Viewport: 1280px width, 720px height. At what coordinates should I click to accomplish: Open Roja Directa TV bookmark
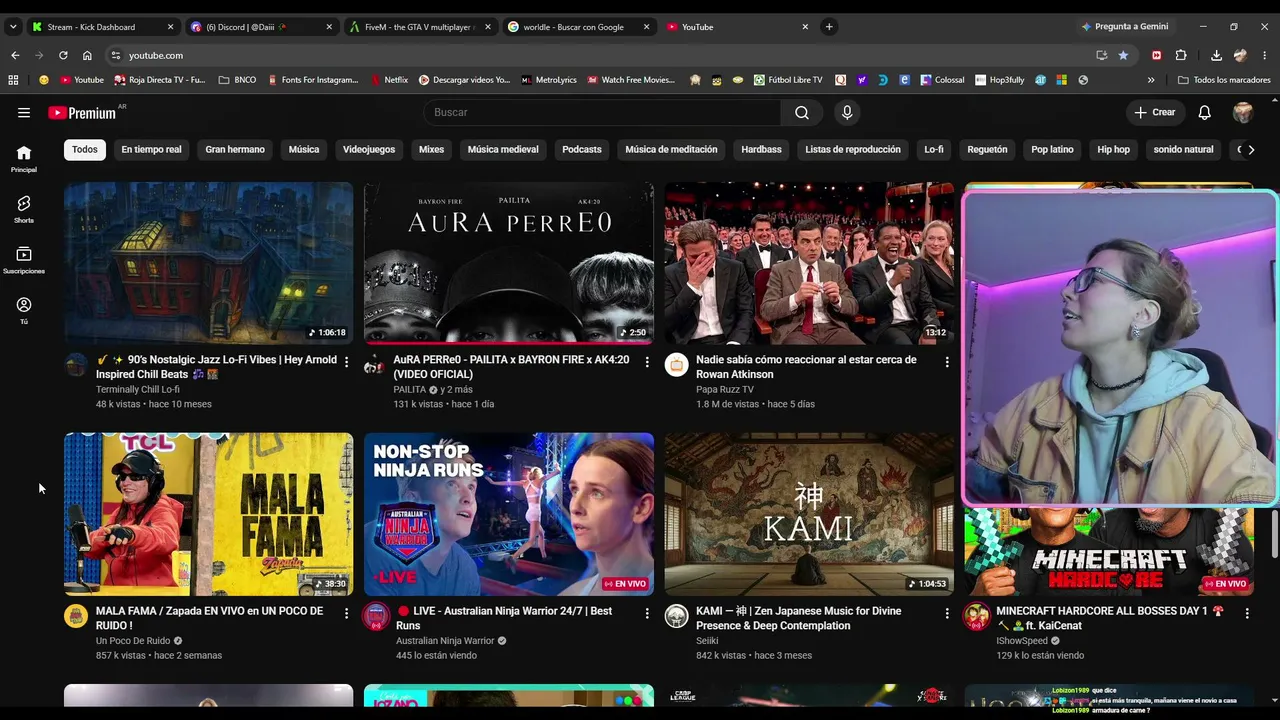click(x=160, y=80)
